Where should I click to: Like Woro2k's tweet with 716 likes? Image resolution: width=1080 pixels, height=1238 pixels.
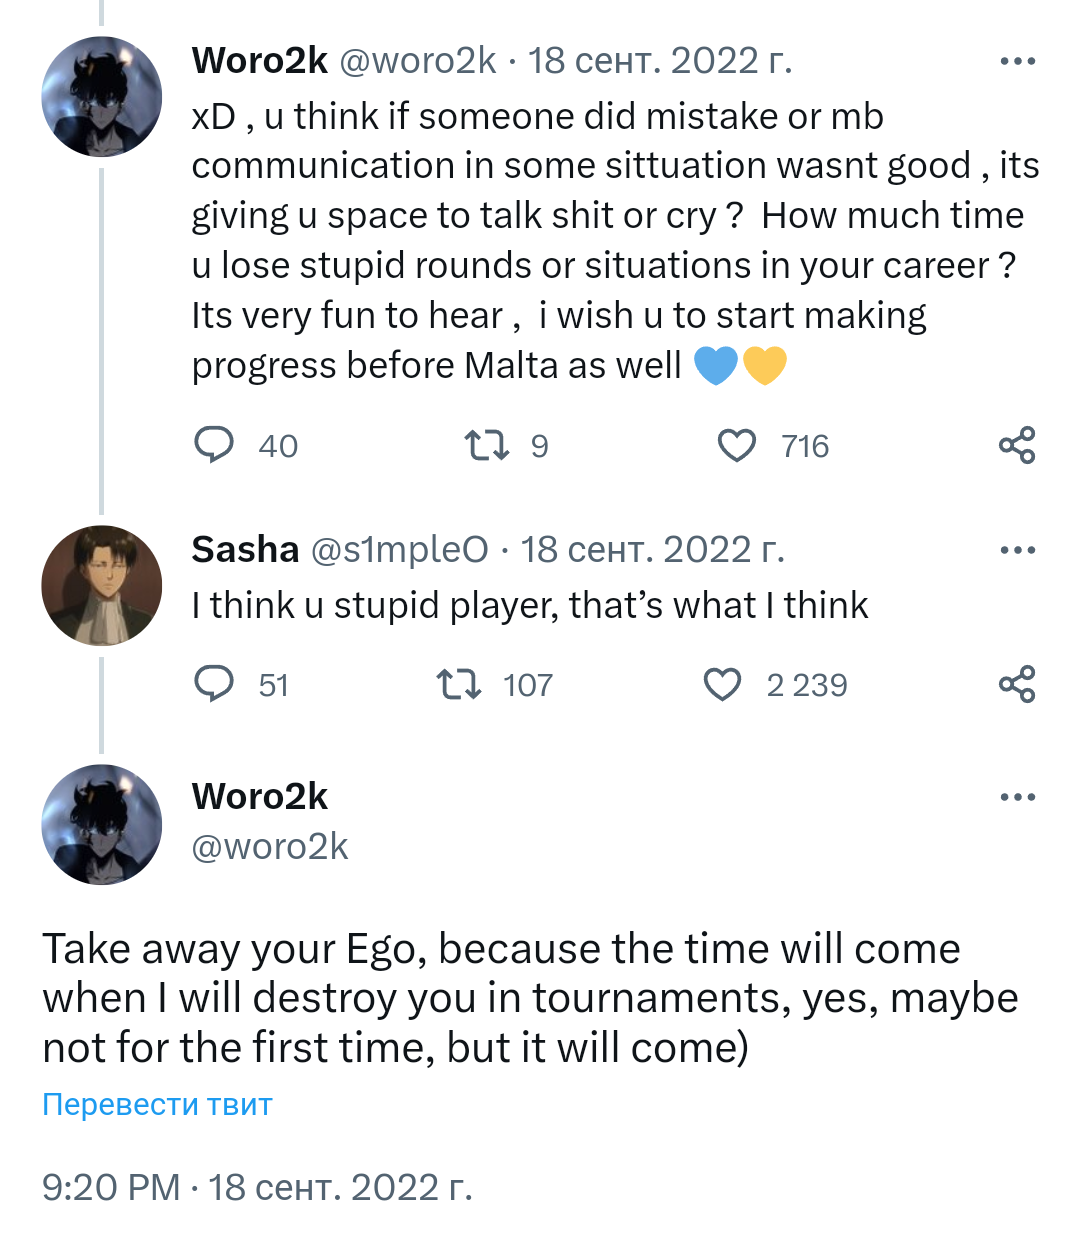(737, 445)
